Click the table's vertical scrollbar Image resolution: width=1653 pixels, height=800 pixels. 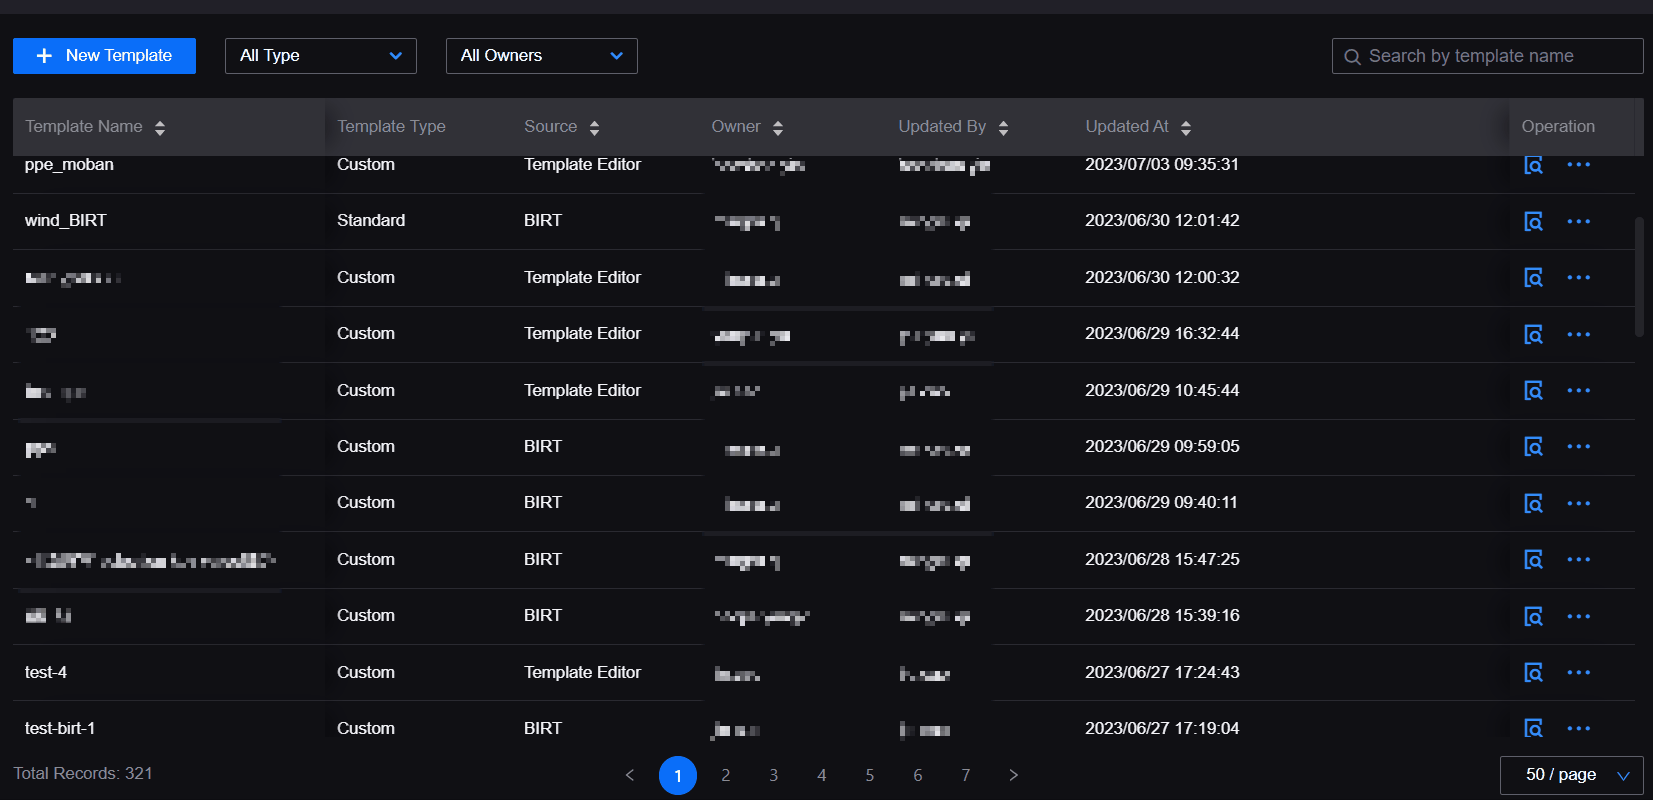[1638, 277]
